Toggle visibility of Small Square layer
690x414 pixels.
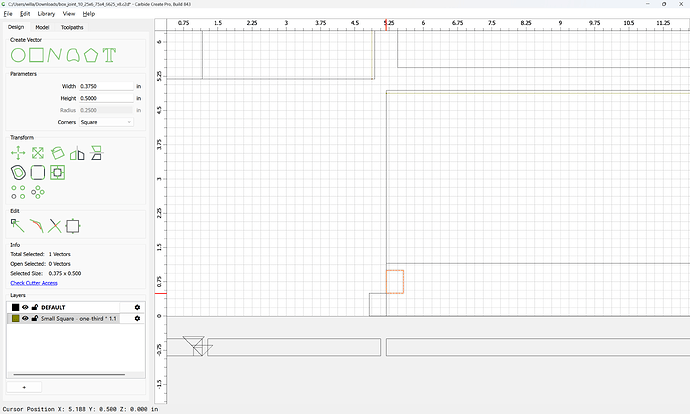point(26,318)
